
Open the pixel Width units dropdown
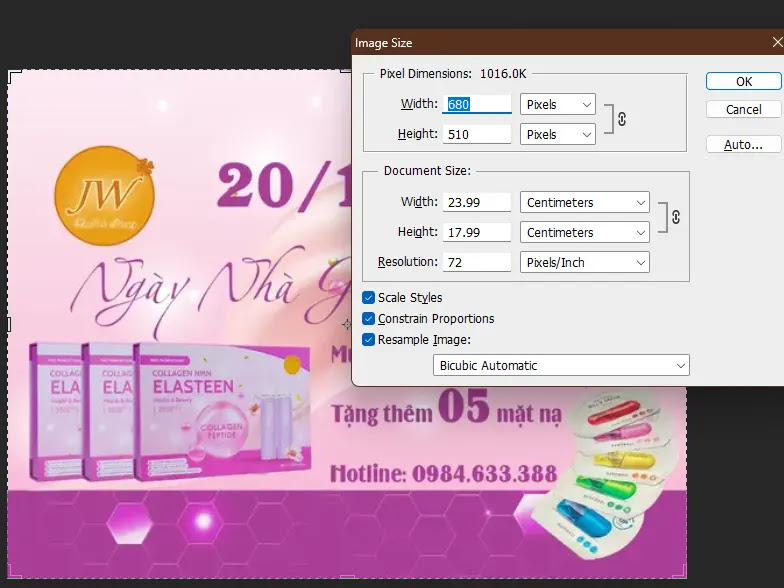click(x=558, y=104)
